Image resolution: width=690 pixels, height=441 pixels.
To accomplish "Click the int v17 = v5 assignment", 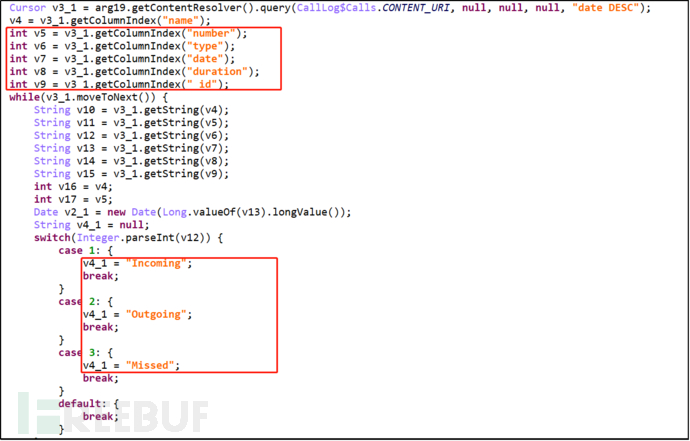I will tap(73, 199).
